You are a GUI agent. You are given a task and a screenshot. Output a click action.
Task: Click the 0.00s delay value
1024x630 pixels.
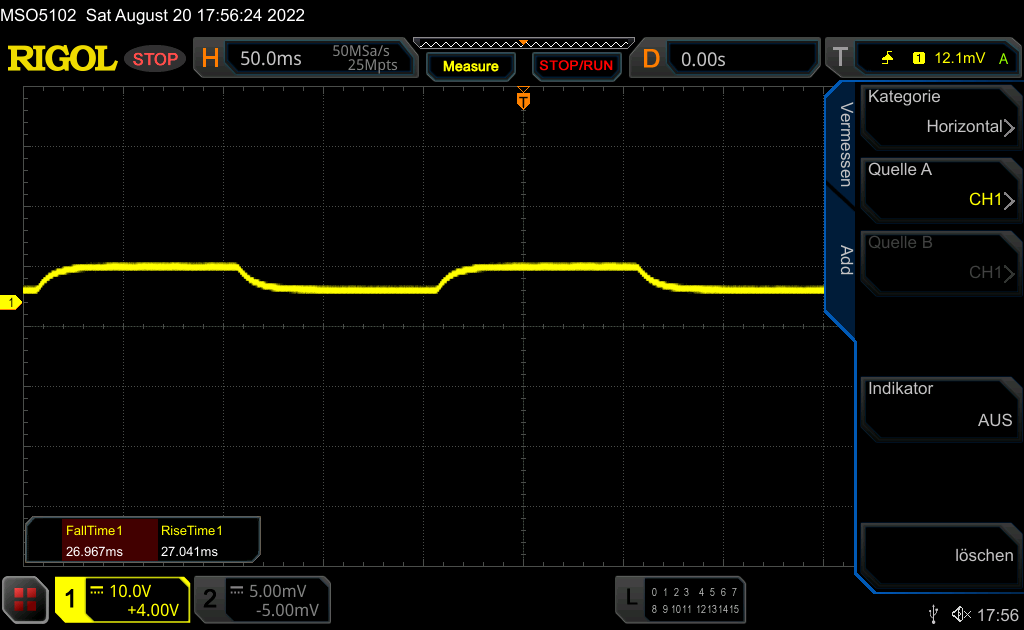703,59
